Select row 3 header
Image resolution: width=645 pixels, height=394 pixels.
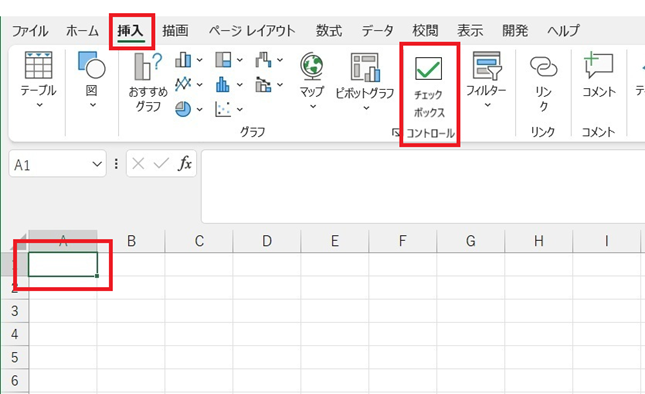[x=14, y=311]
